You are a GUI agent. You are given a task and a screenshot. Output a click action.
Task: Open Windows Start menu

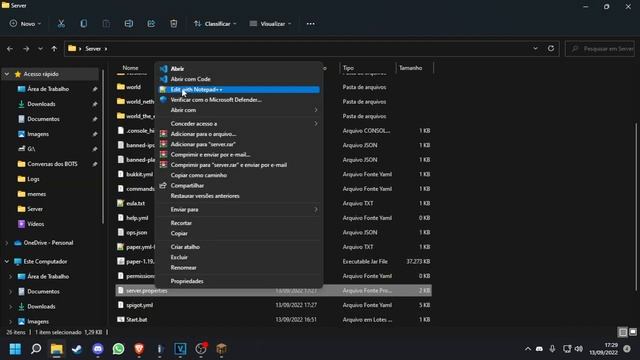(15, 349)
